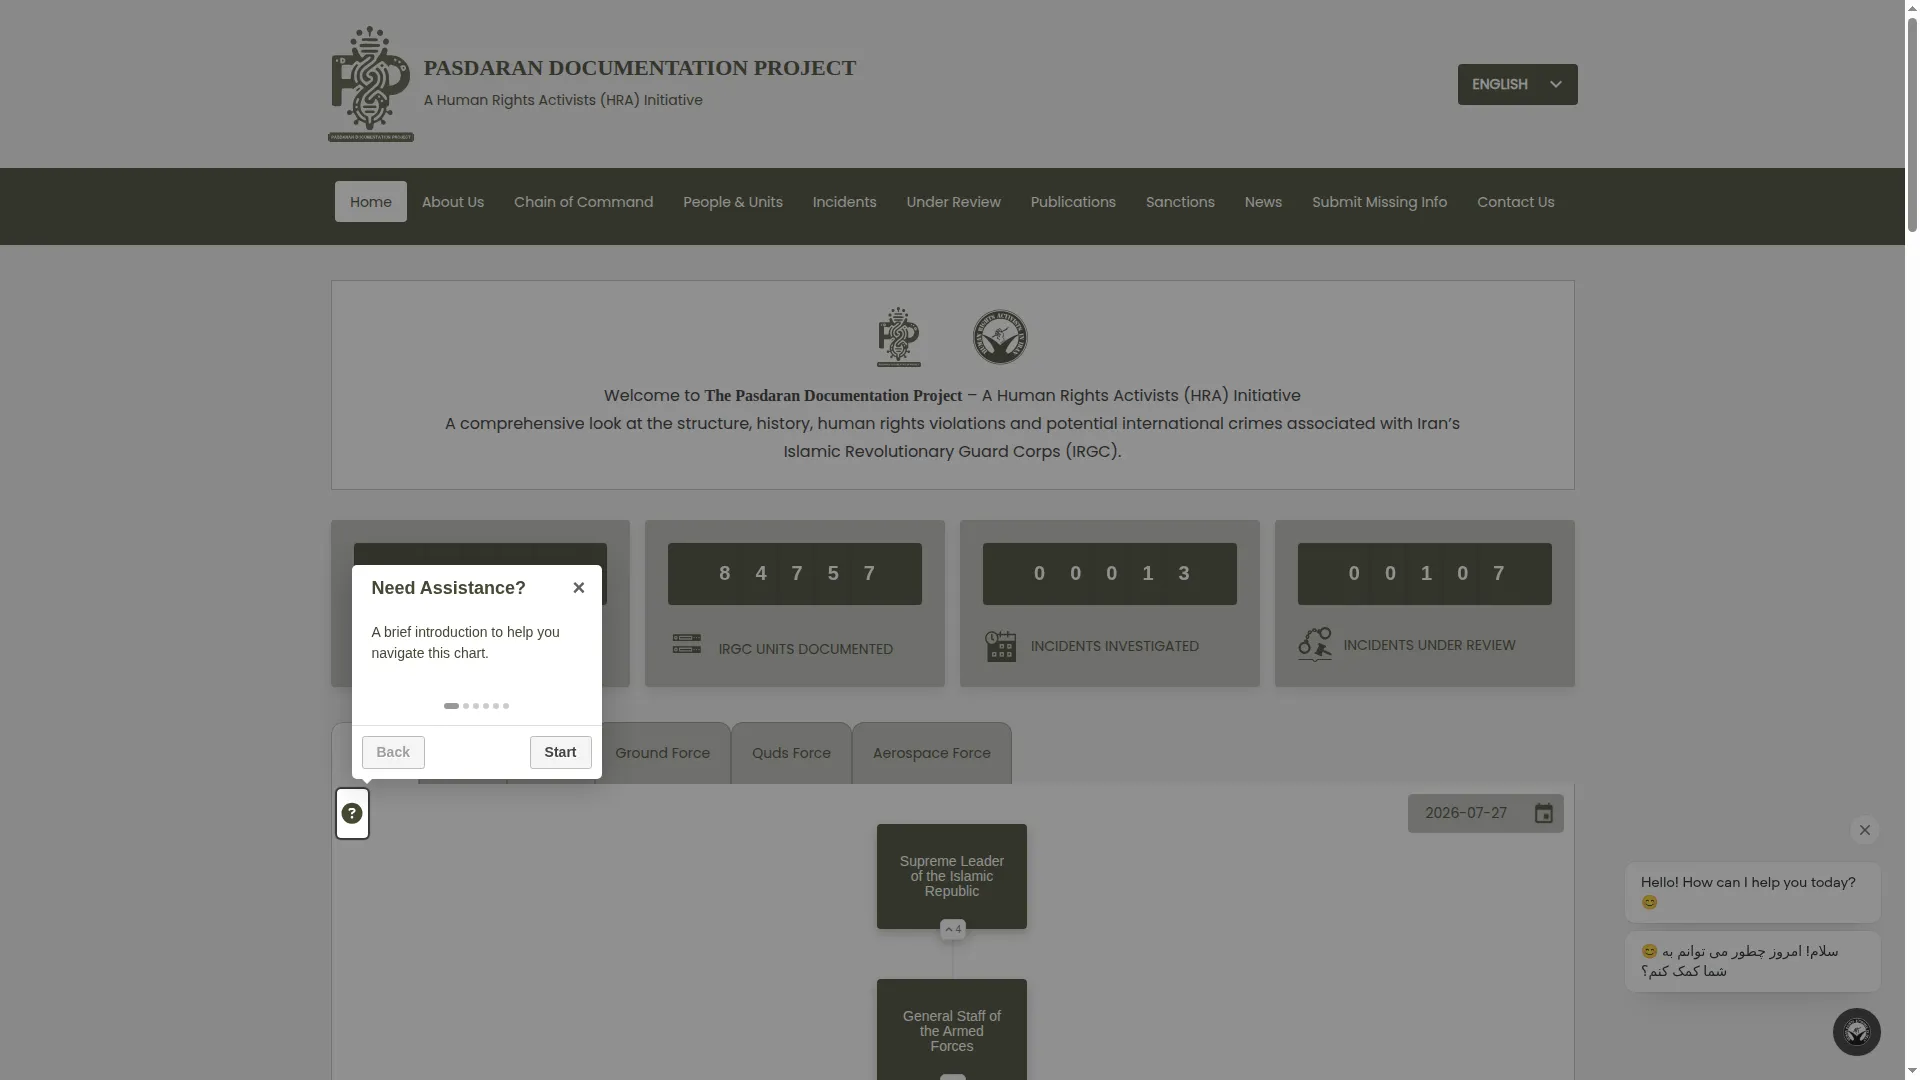Navigate to People & Units

click(x=732, y=202)
